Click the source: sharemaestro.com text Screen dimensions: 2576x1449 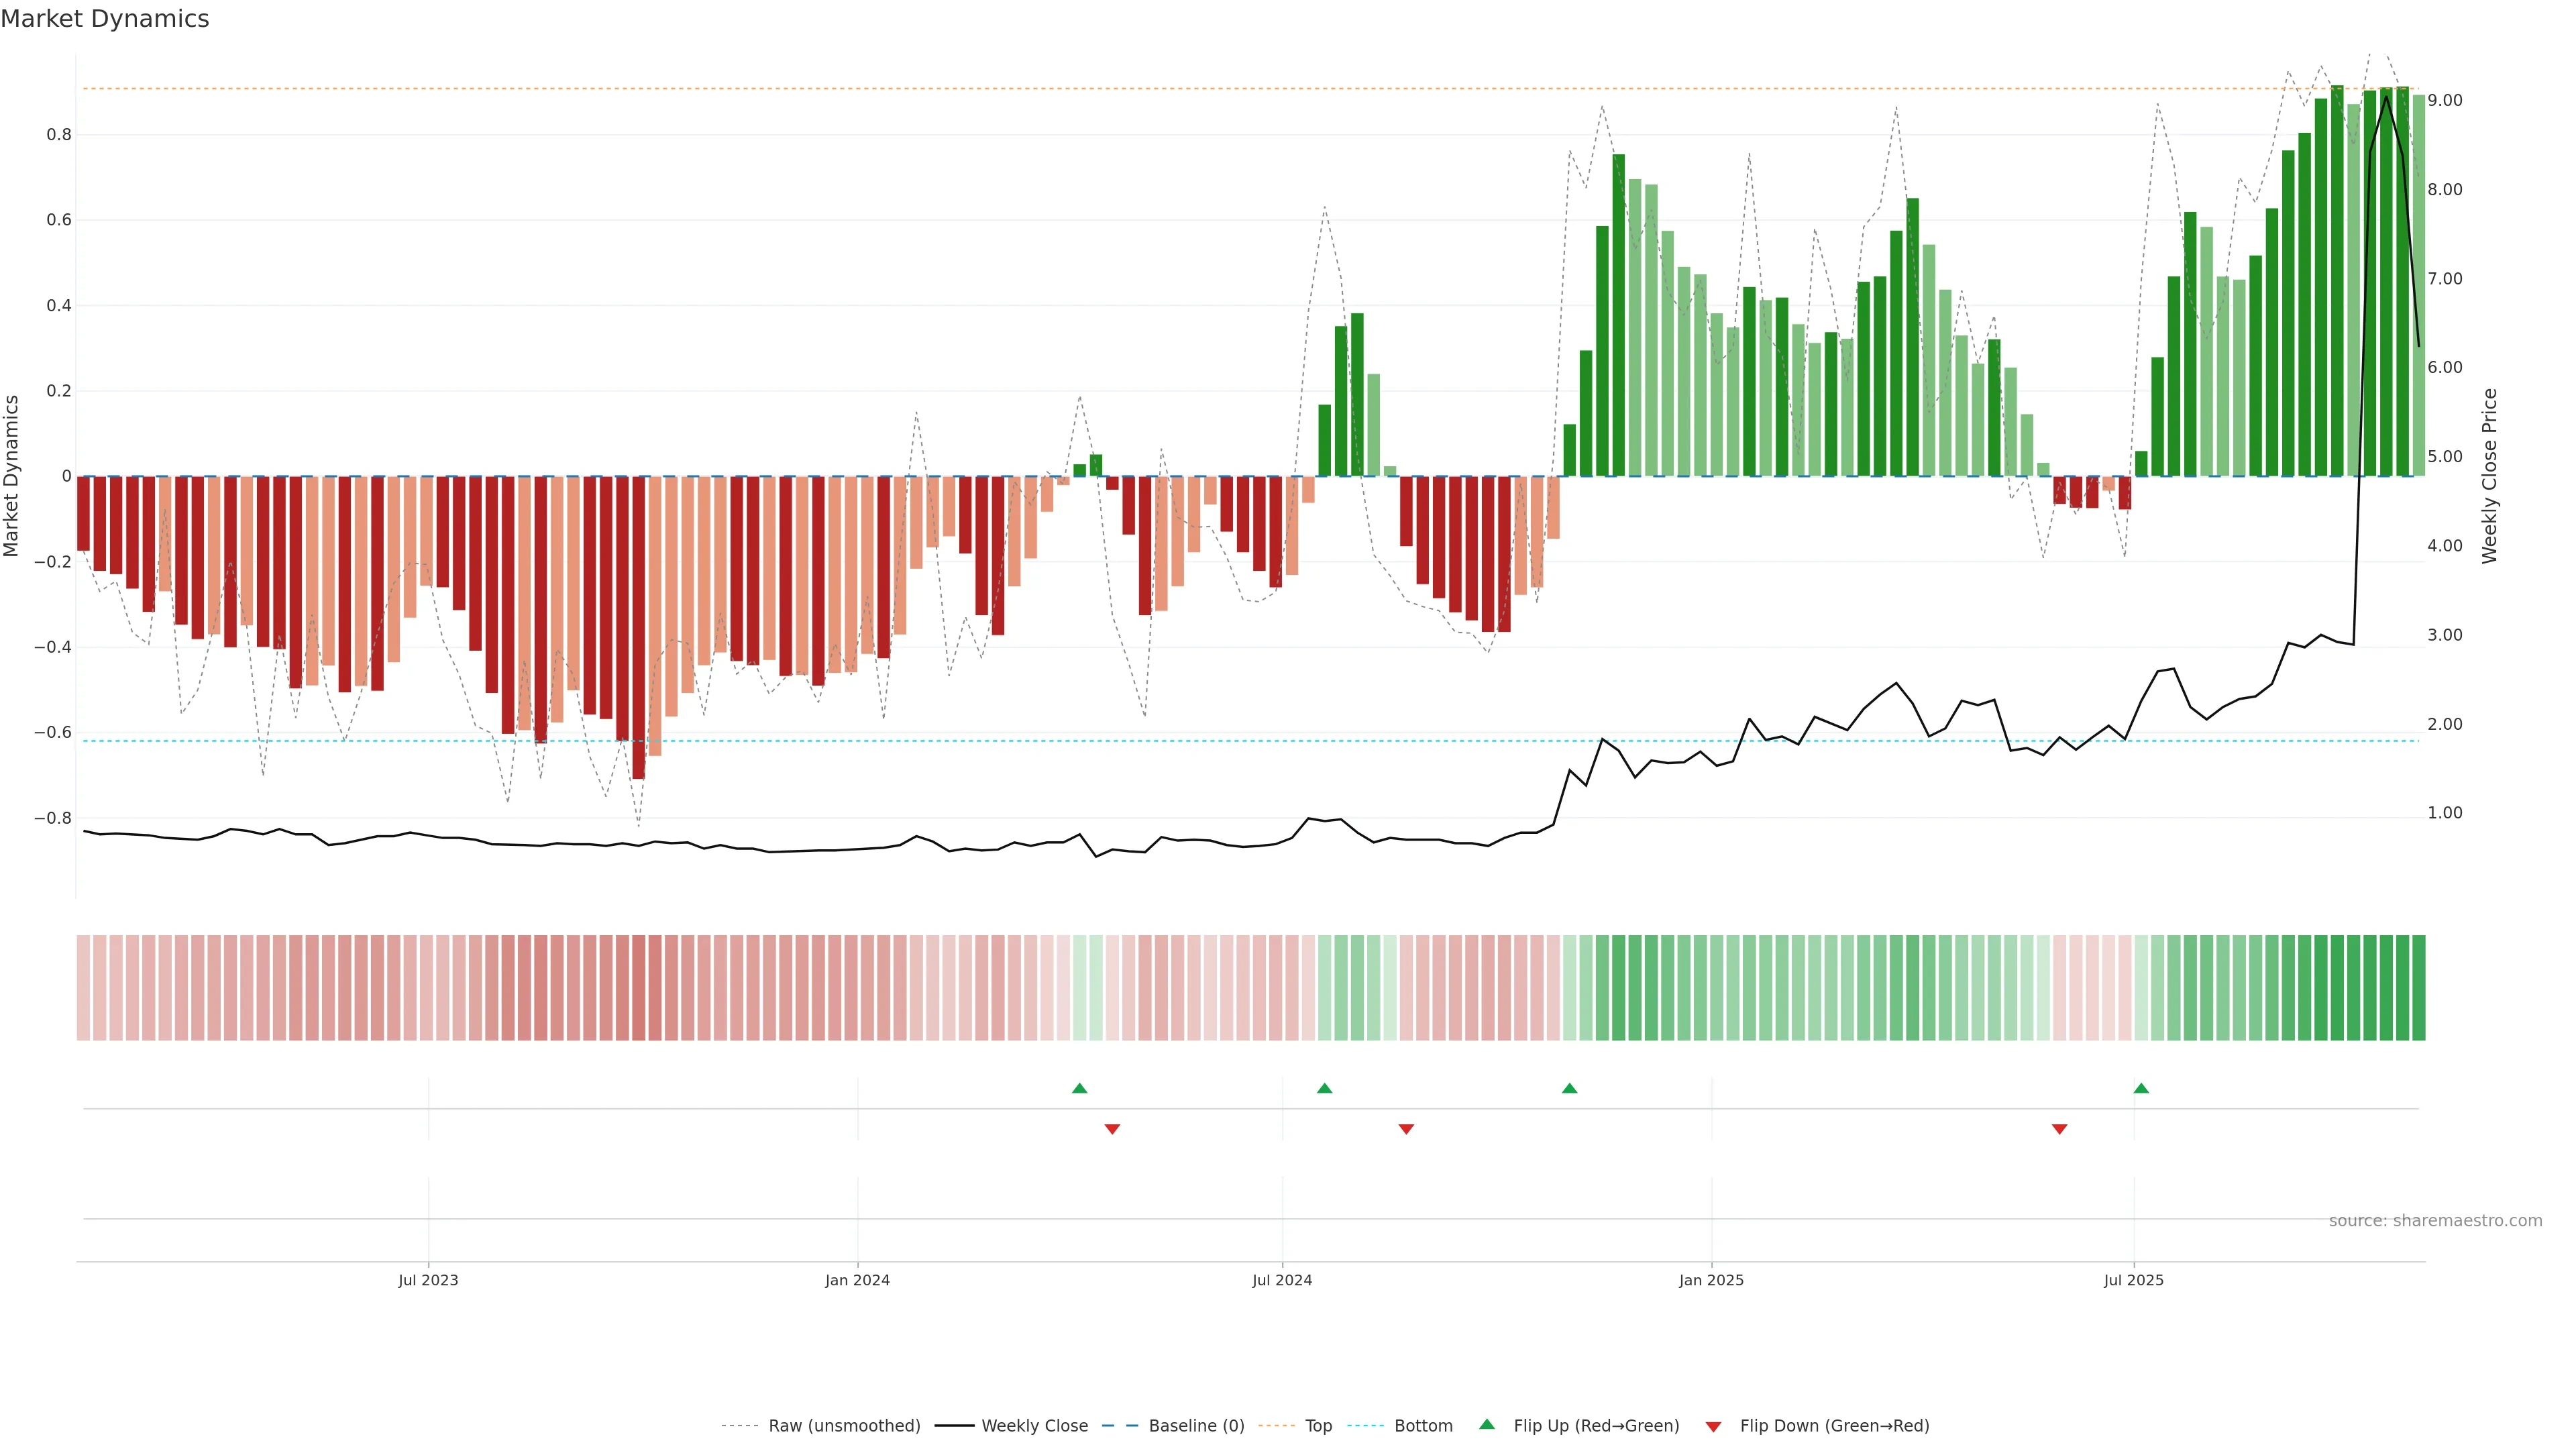tap(2435, 1221)
